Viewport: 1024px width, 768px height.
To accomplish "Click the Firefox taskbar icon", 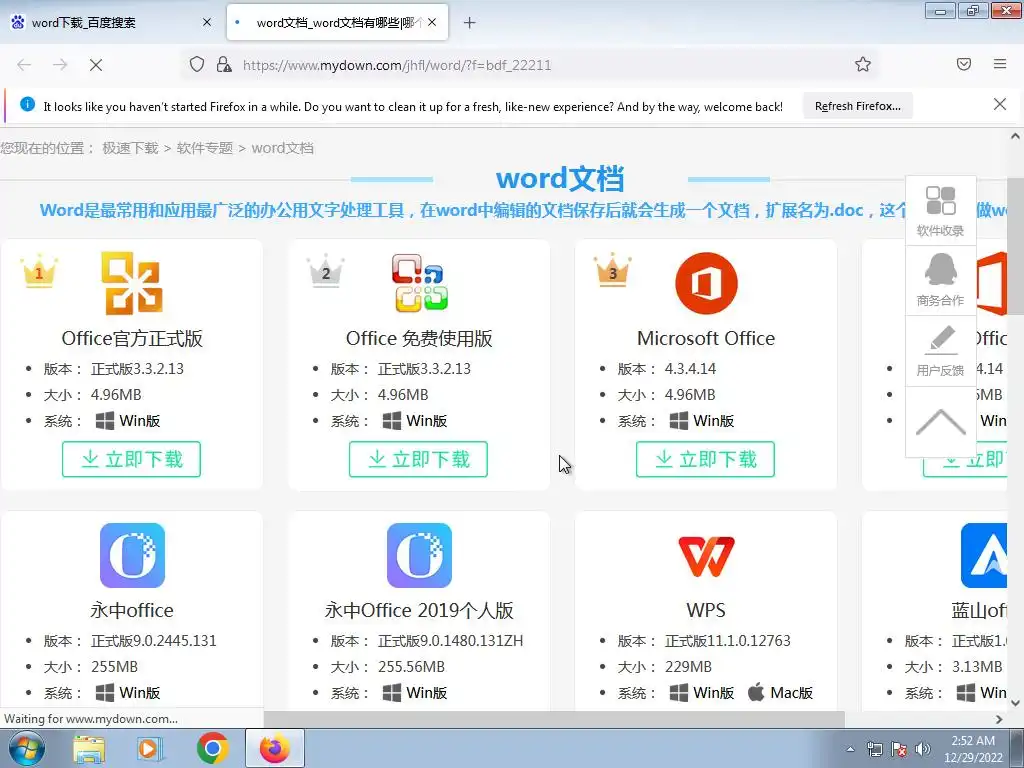I will (x=274, y=748).
